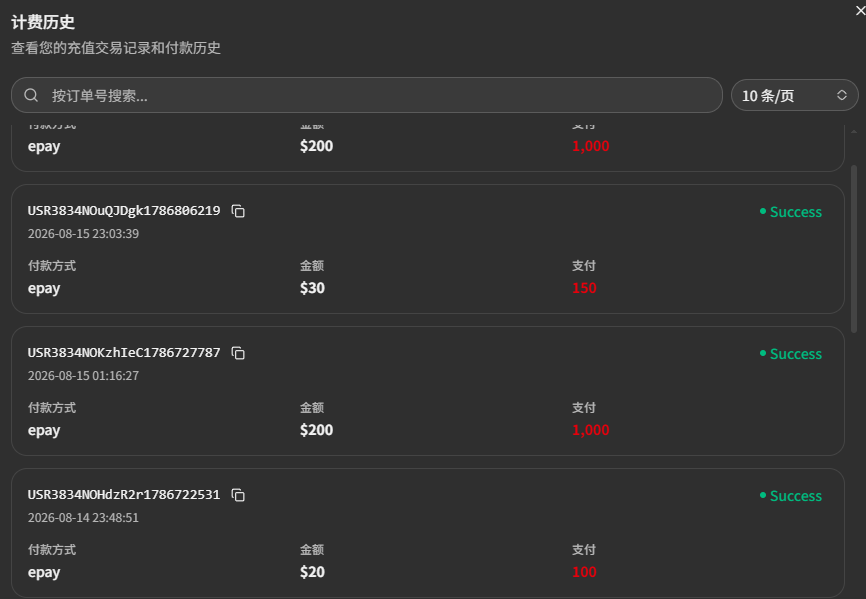Copy order number USR3834NOHdzR2r1786722531

pyautogui.click(x=238, y=495)
